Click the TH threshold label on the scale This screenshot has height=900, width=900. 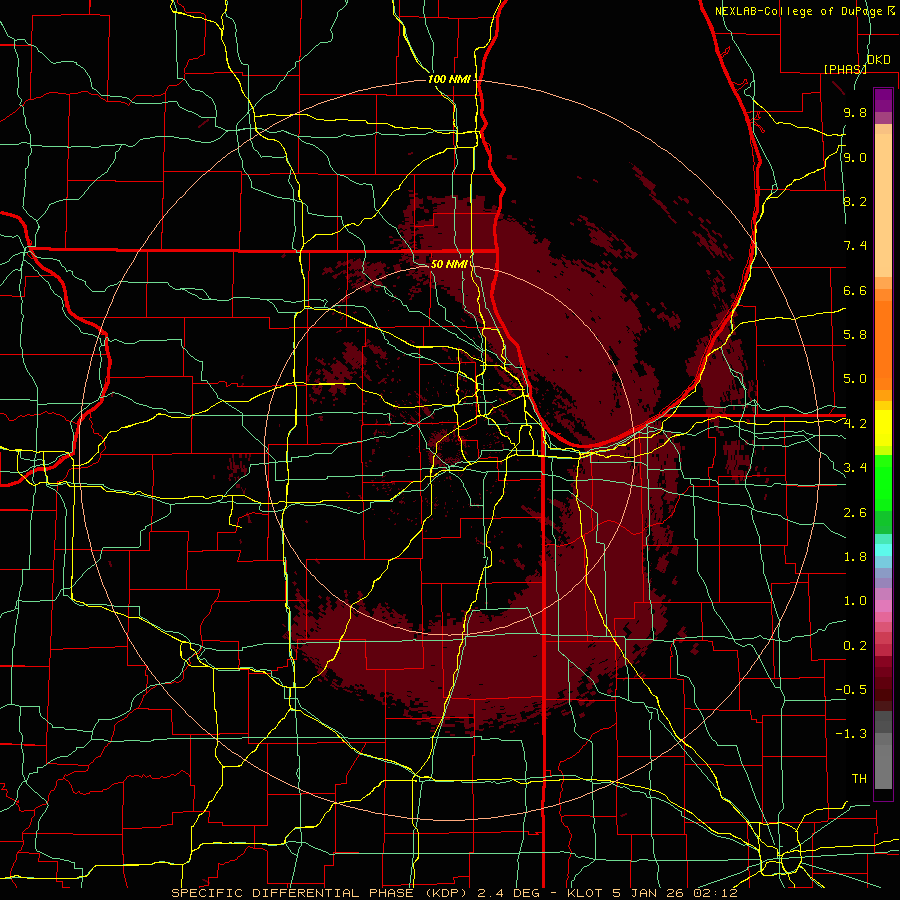point(859,779)
